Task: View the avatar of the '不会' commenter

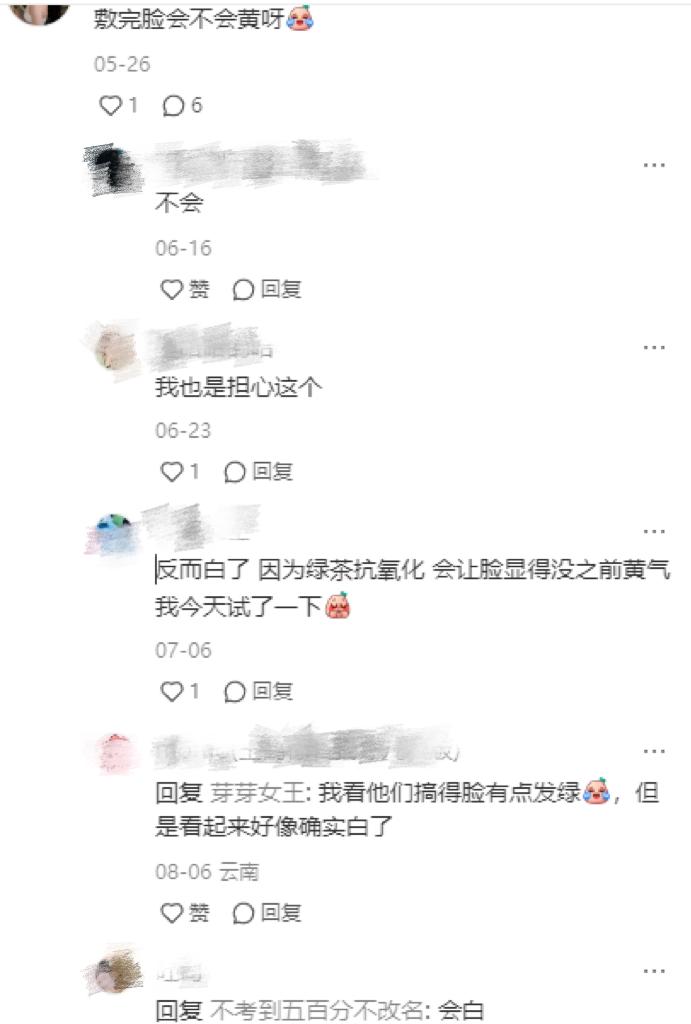Action: click(x=113, y=170)
